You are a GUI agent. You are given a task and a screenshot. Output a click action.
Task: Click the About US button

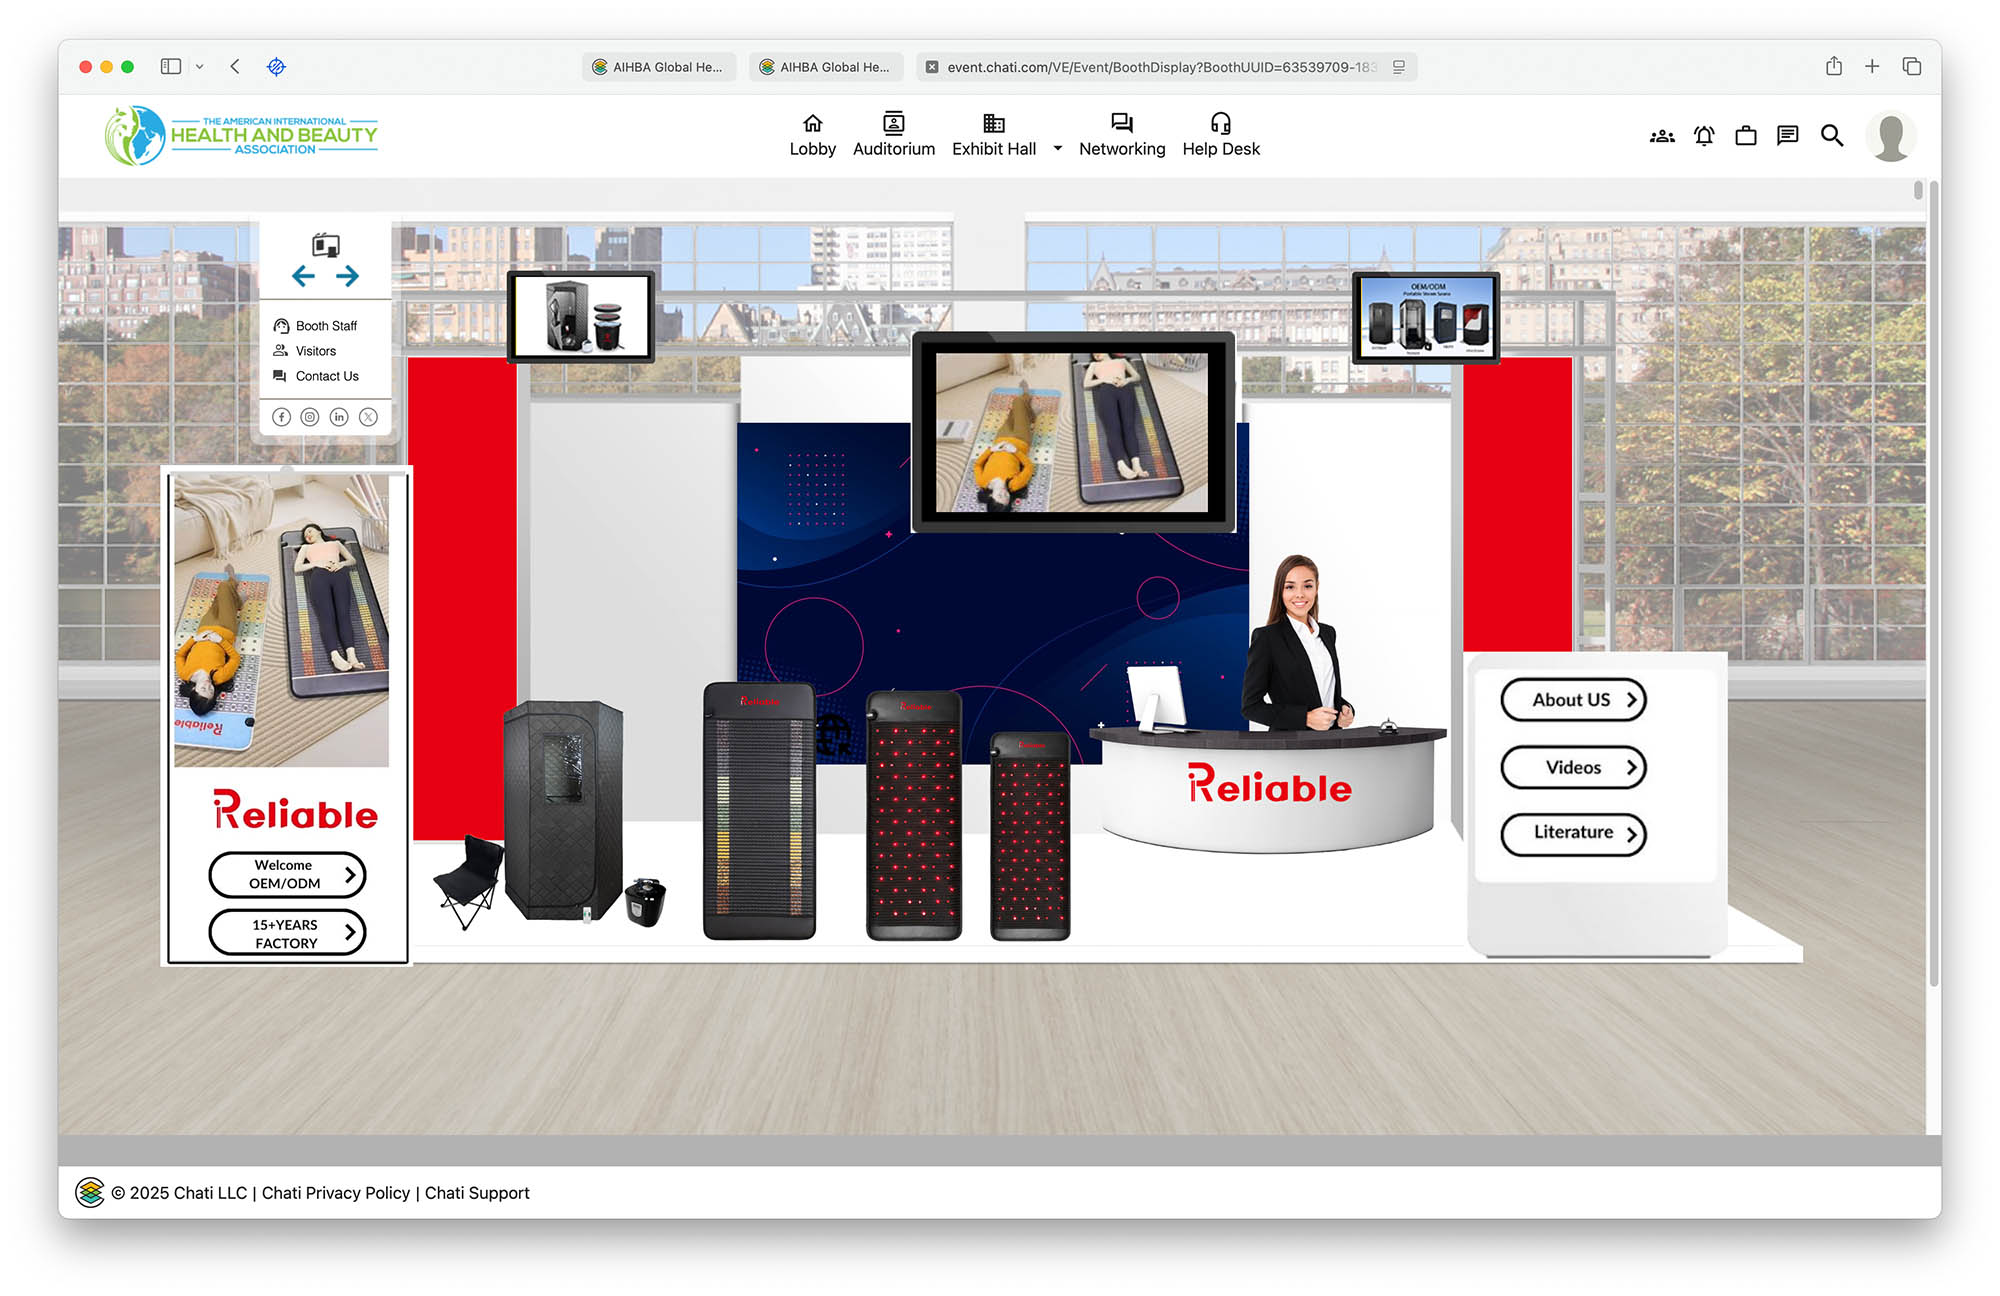click(1572, 700)
